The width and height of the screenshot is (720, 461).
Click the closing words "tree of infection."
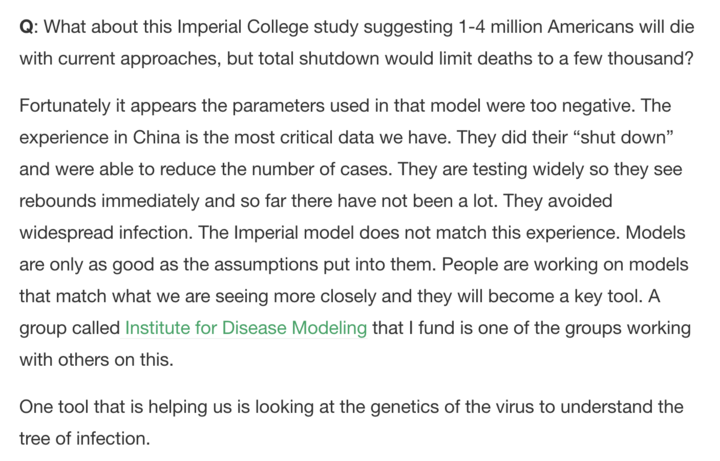84,439
